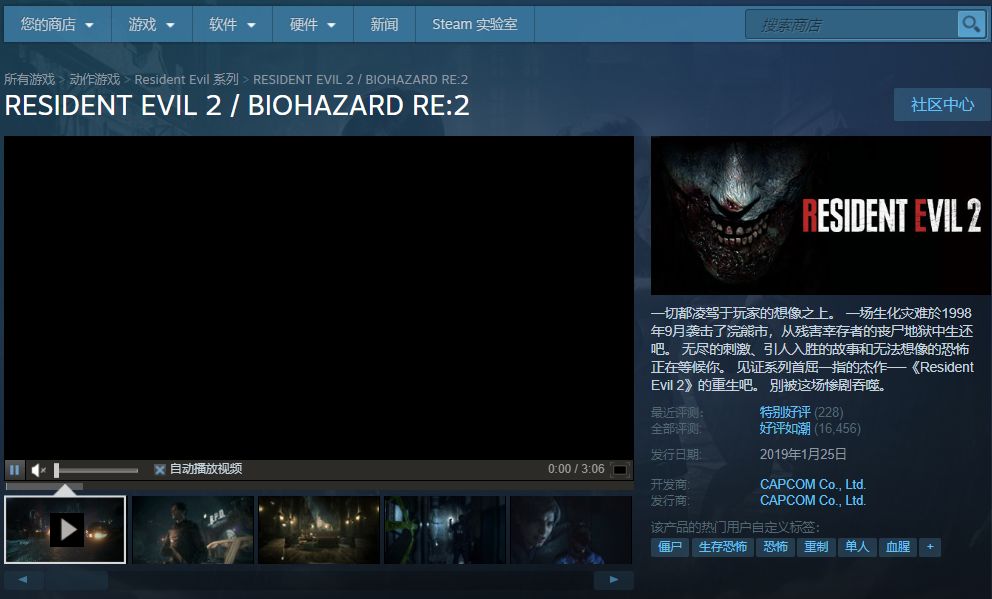Select the fifth screenshot thumbnail

[571, 529]
